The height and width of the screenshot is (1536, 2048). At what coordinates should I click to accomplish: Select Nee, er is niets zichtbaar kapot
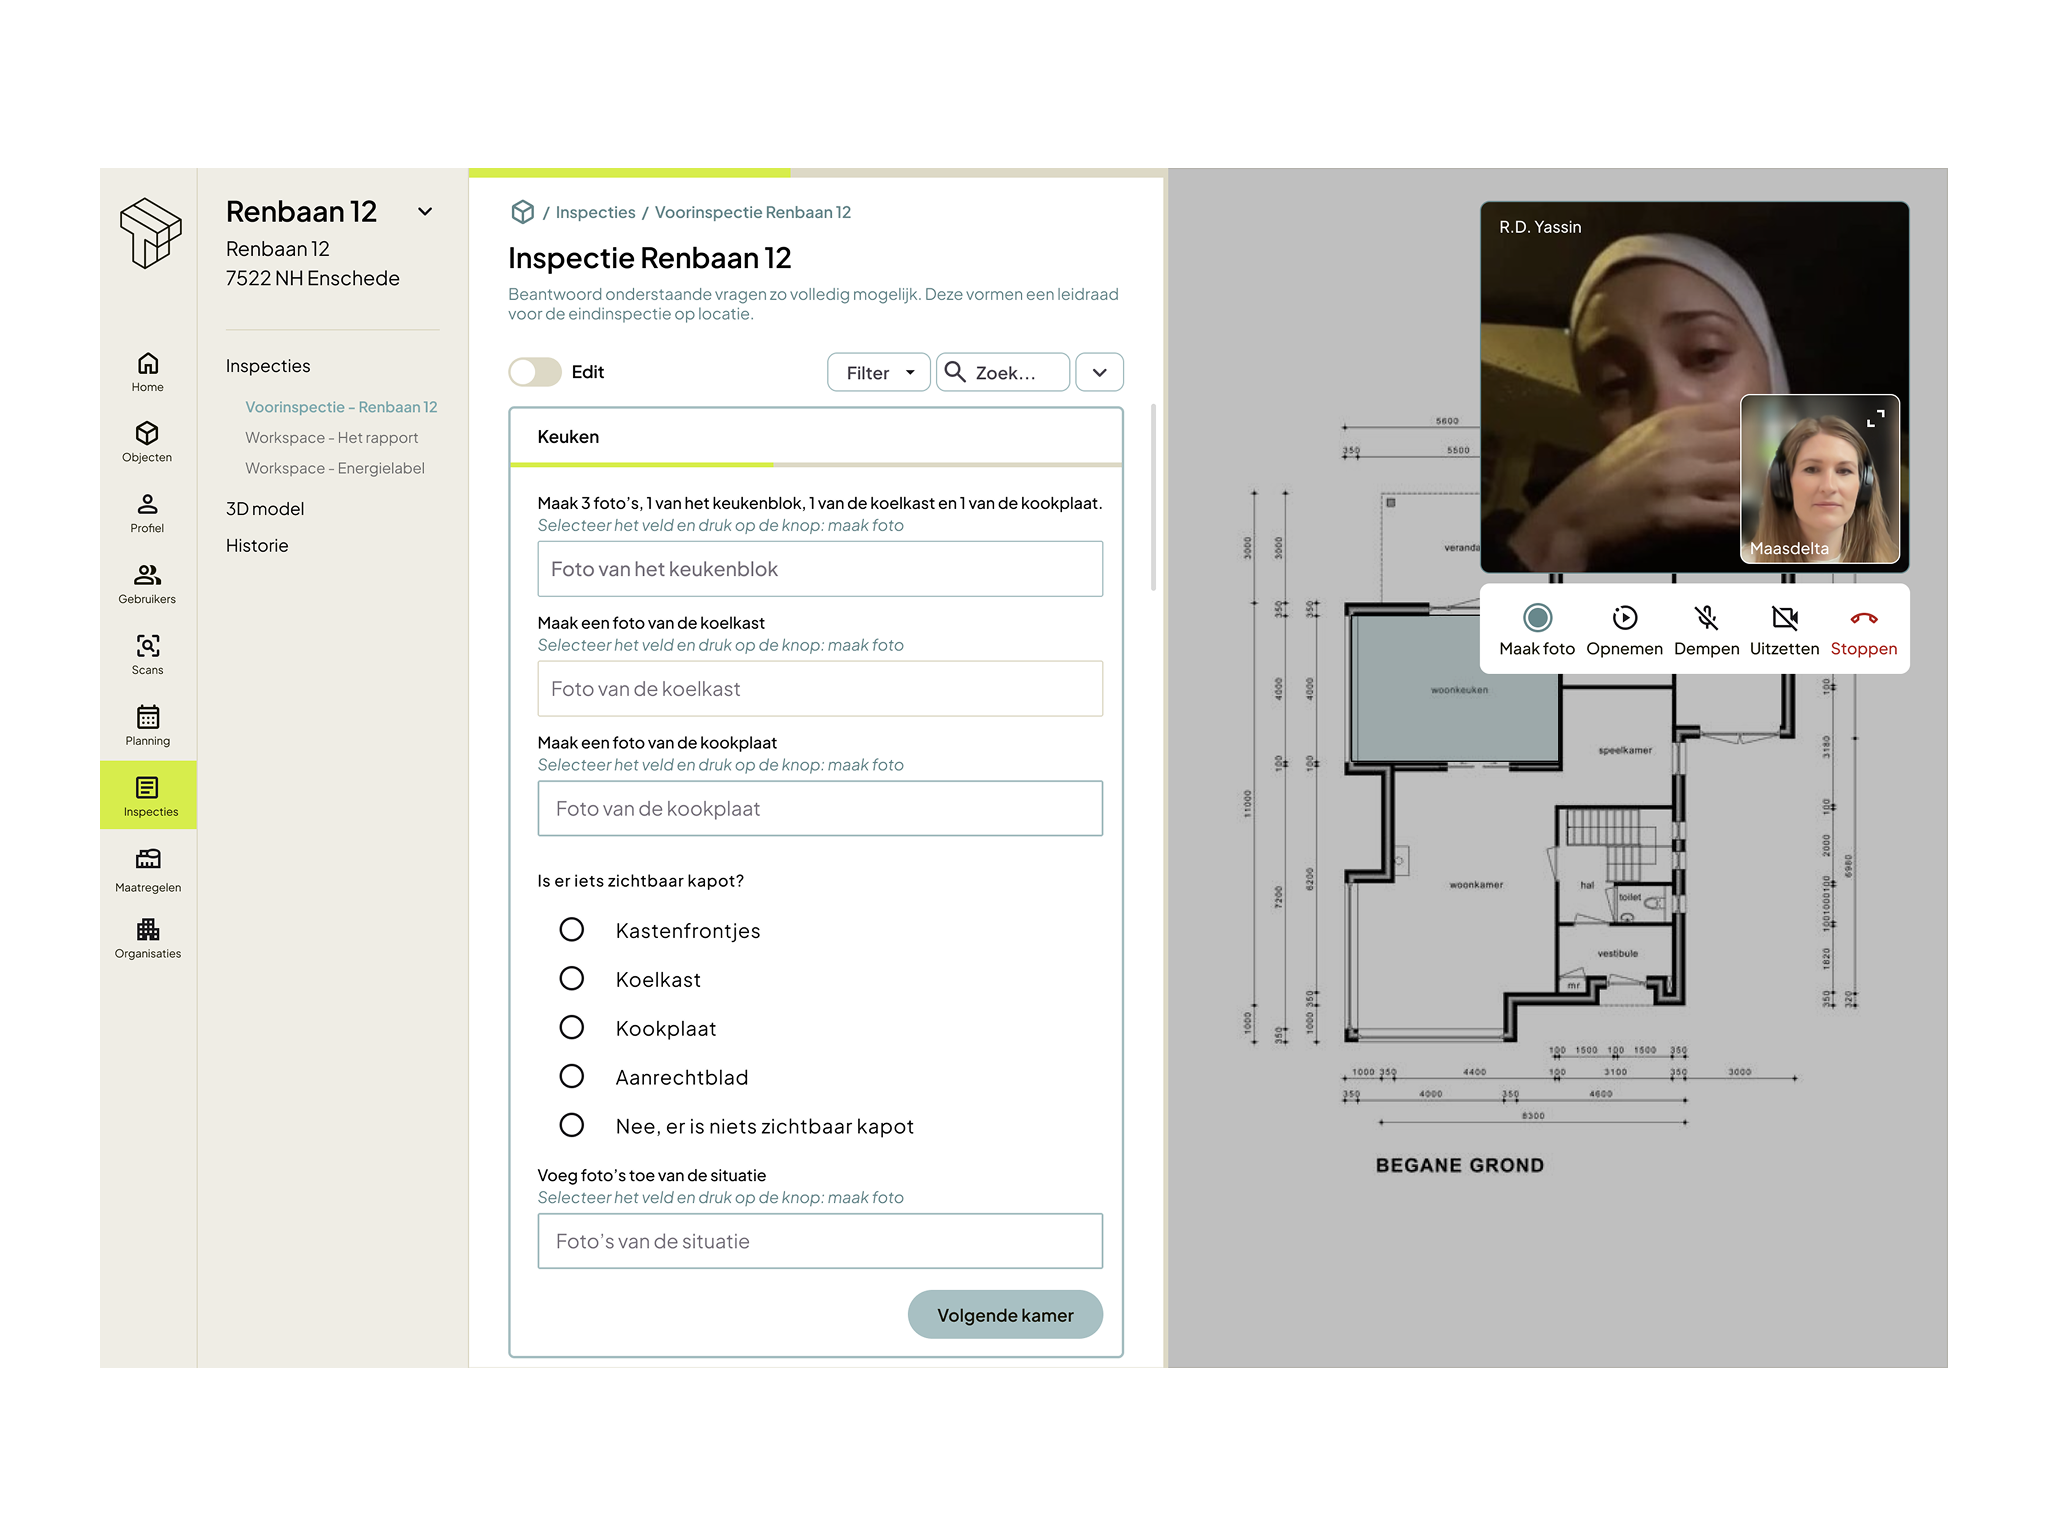(572, 1126)
